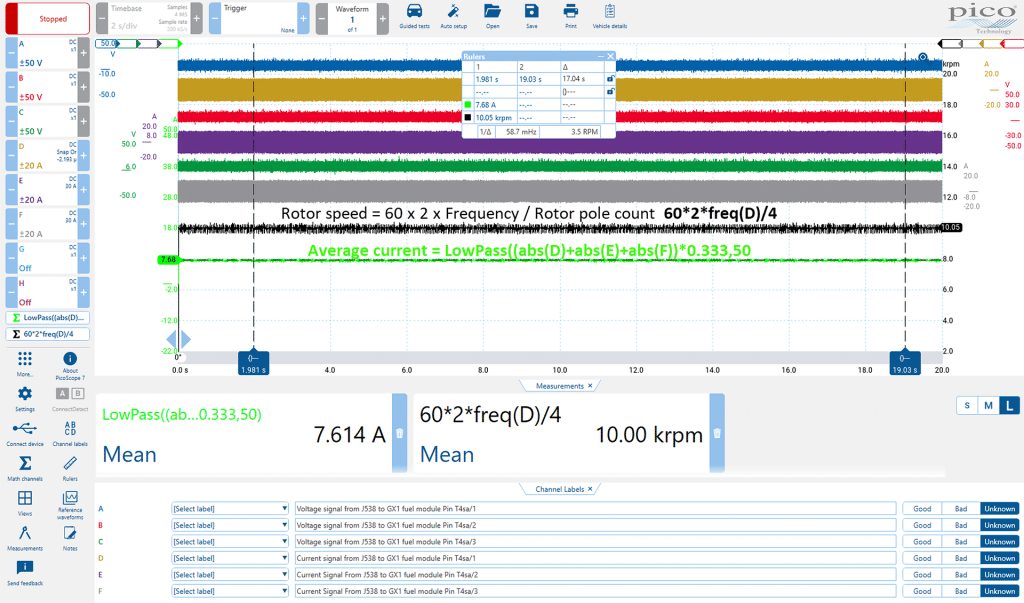Open the Math channels sigma icon
This screenshot has width=1024, height=603.
[25, 463]
